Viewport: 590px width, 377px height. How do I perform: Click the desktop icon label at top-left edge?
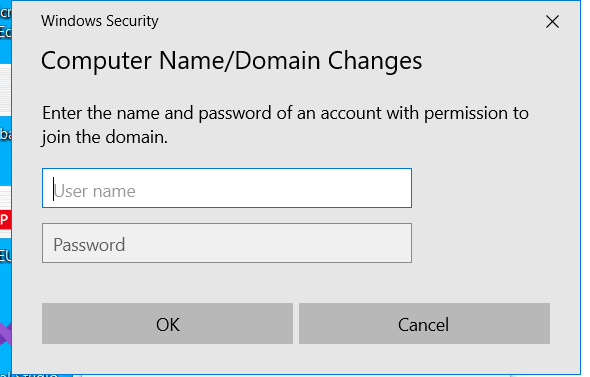[x=5, y=23]
